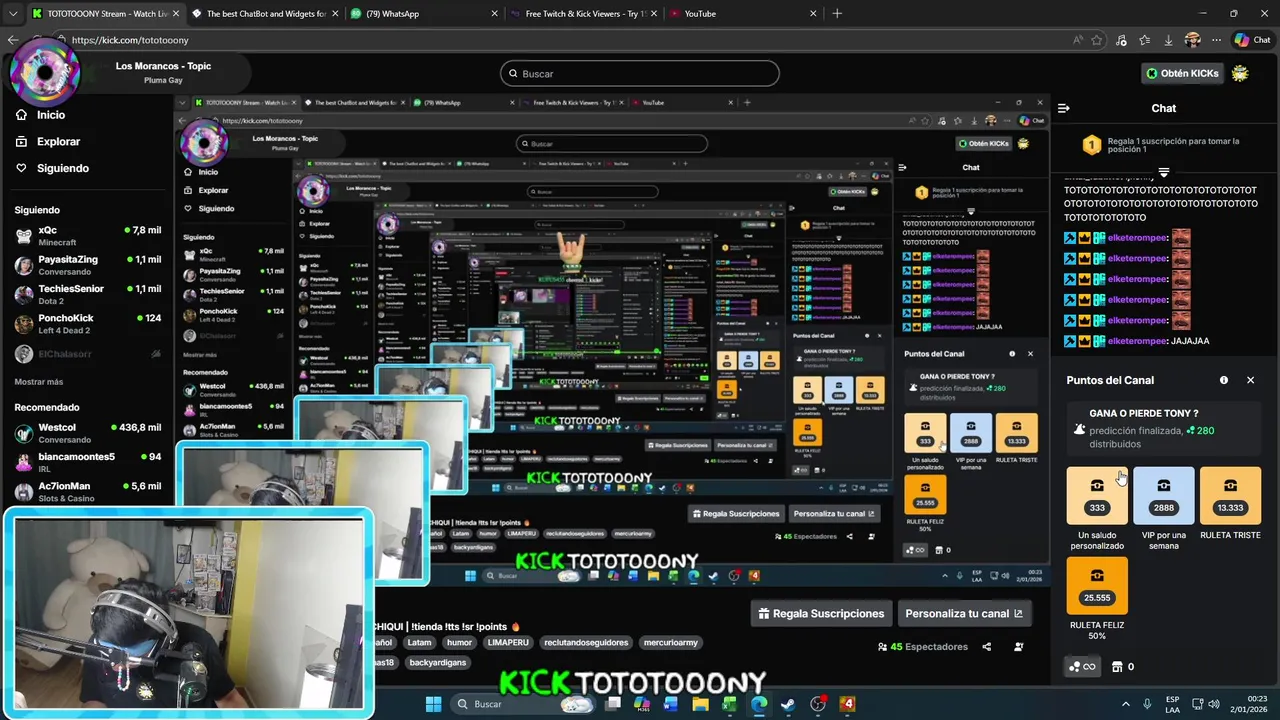This screenshot has height=720, width=1280.
Task: Click the backyardigans tag
Action: (x=438, y=662)
